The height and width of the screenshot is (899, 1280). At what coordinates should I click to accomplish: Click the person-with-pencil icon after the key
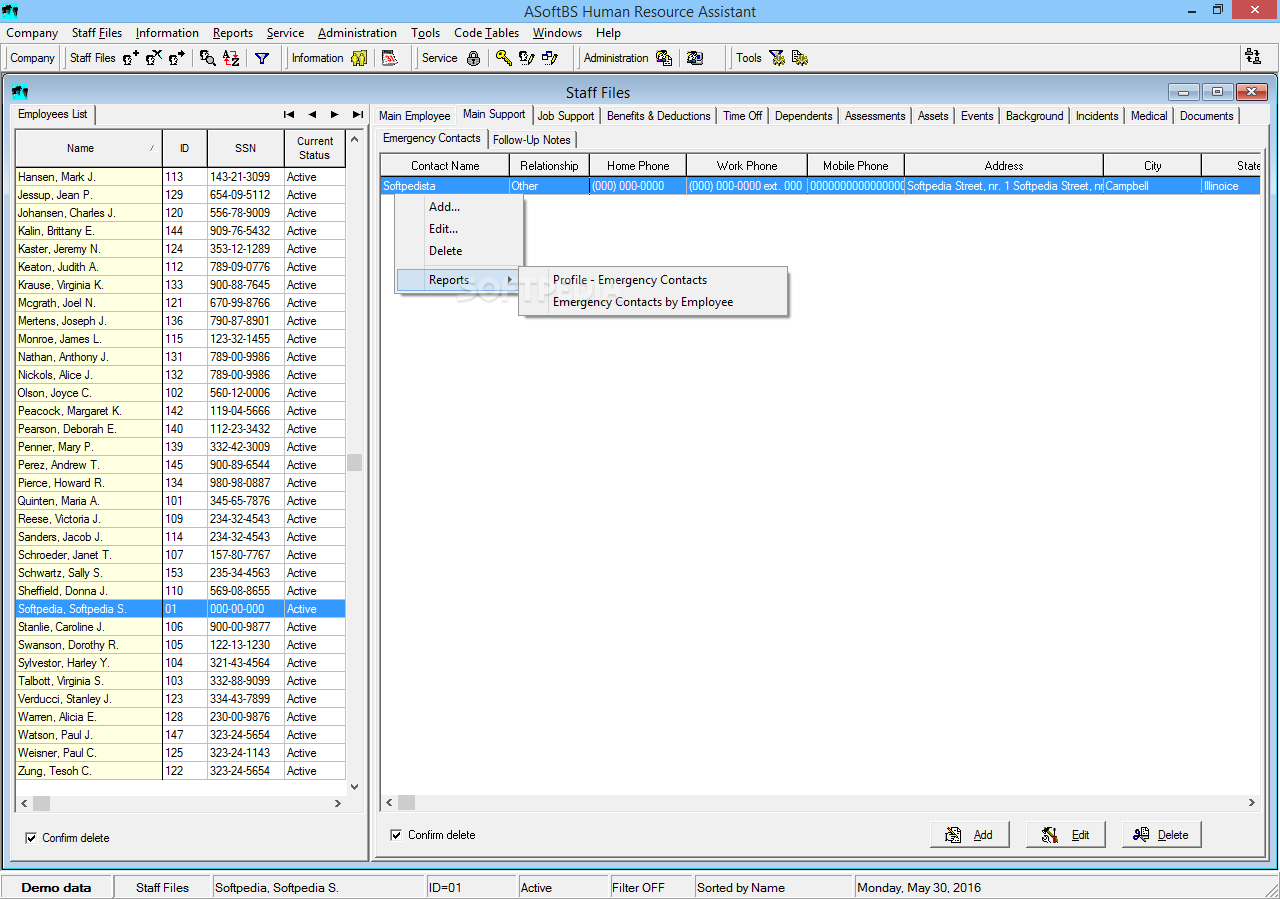click(x=527, y=58)
